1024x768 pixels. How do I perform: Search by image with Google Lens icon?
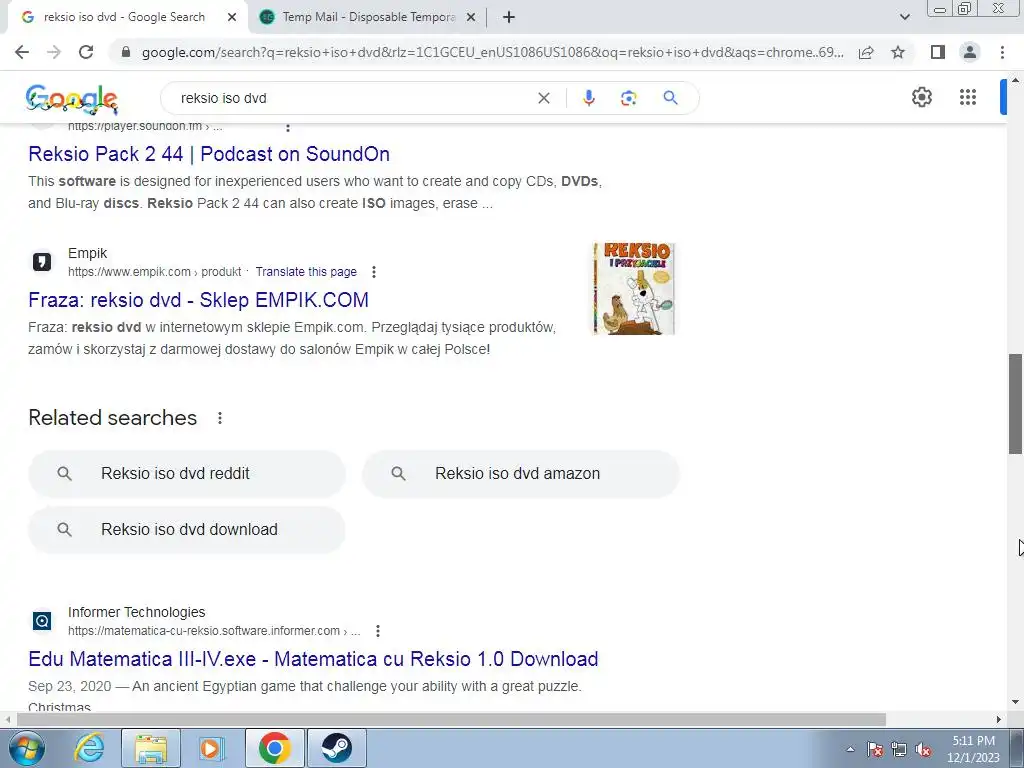tap(628, 98)
